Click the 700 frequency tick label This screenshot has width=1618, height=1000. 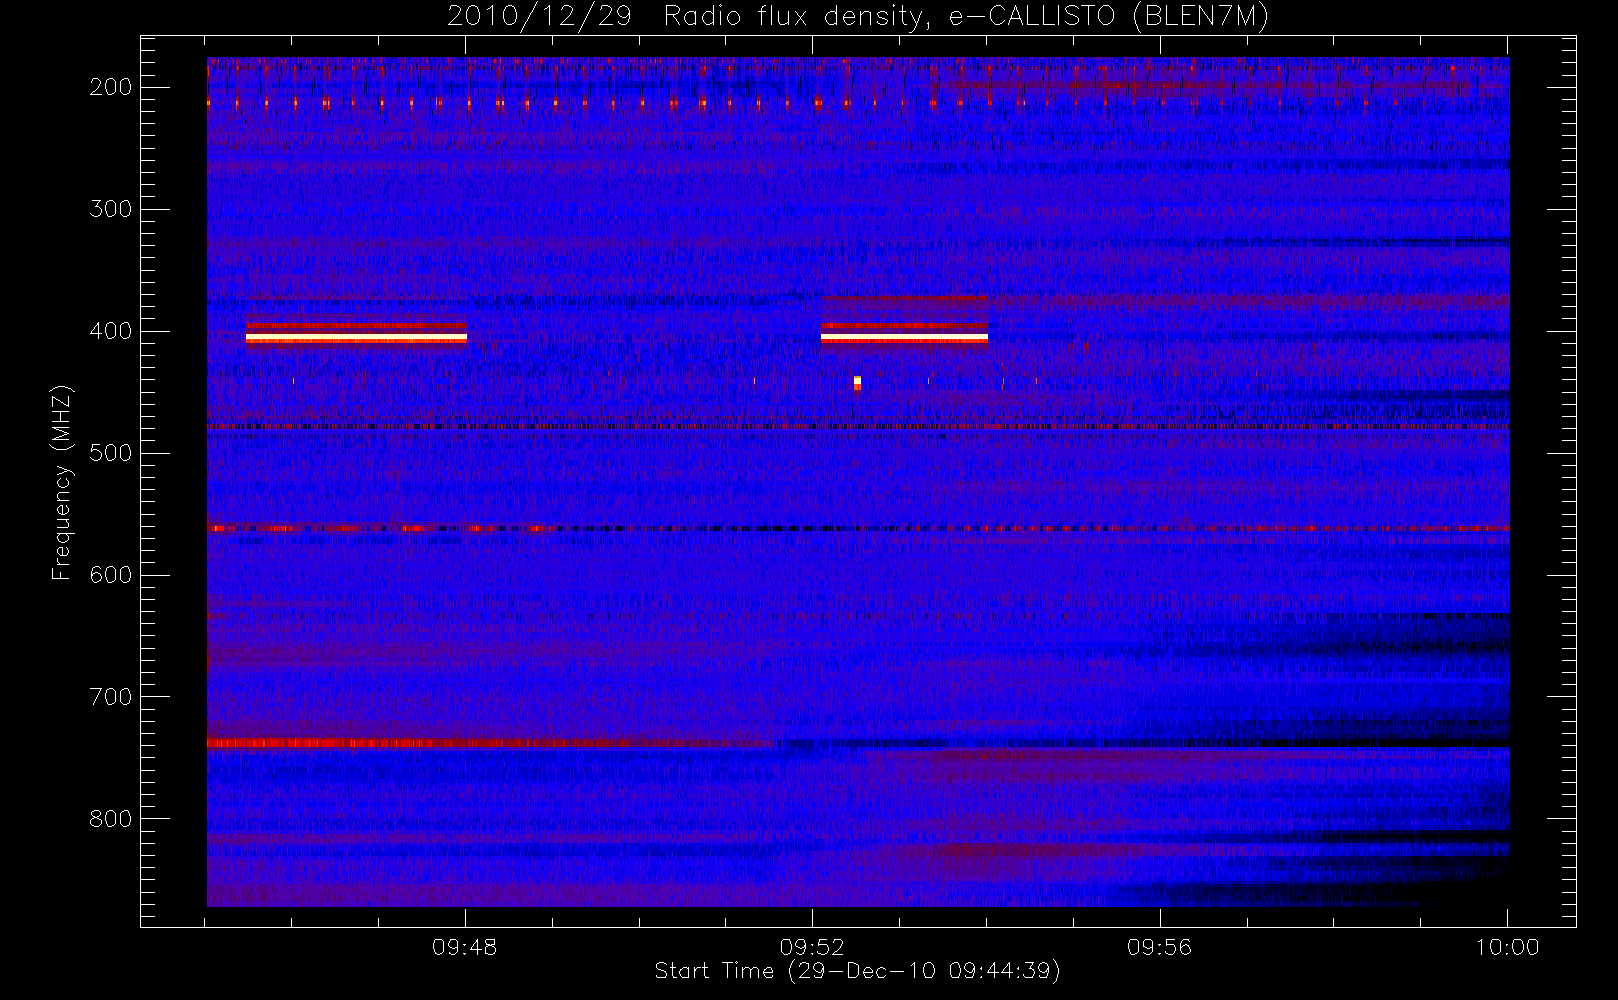click(x=110, y=697)
